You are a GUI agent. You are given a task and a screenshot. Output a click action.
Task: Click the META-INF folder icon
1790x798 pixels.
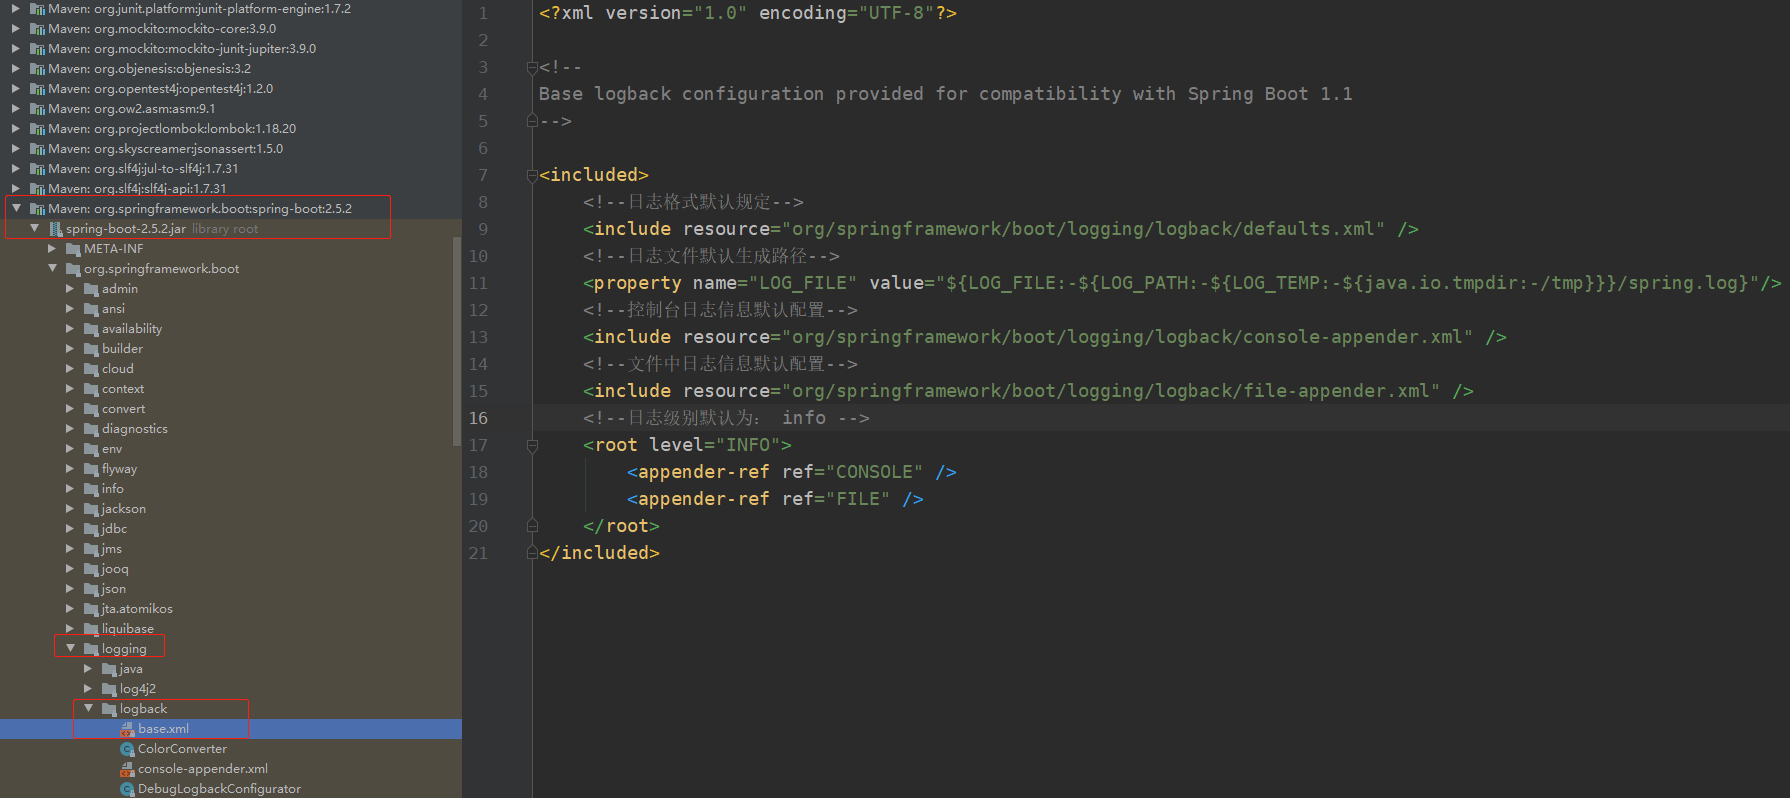tap(73, 249)
